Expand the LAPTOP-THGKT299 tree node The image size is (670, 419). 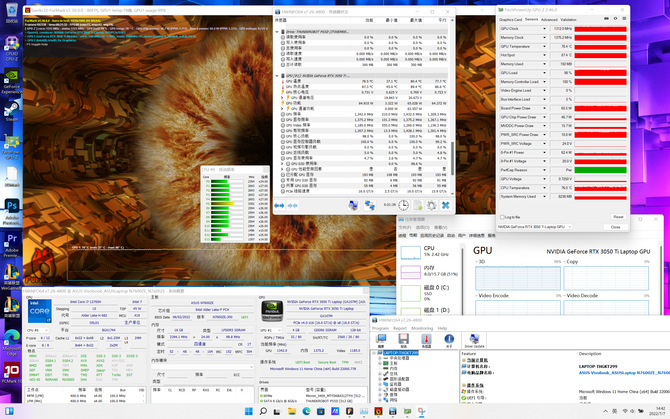[376, 353]
